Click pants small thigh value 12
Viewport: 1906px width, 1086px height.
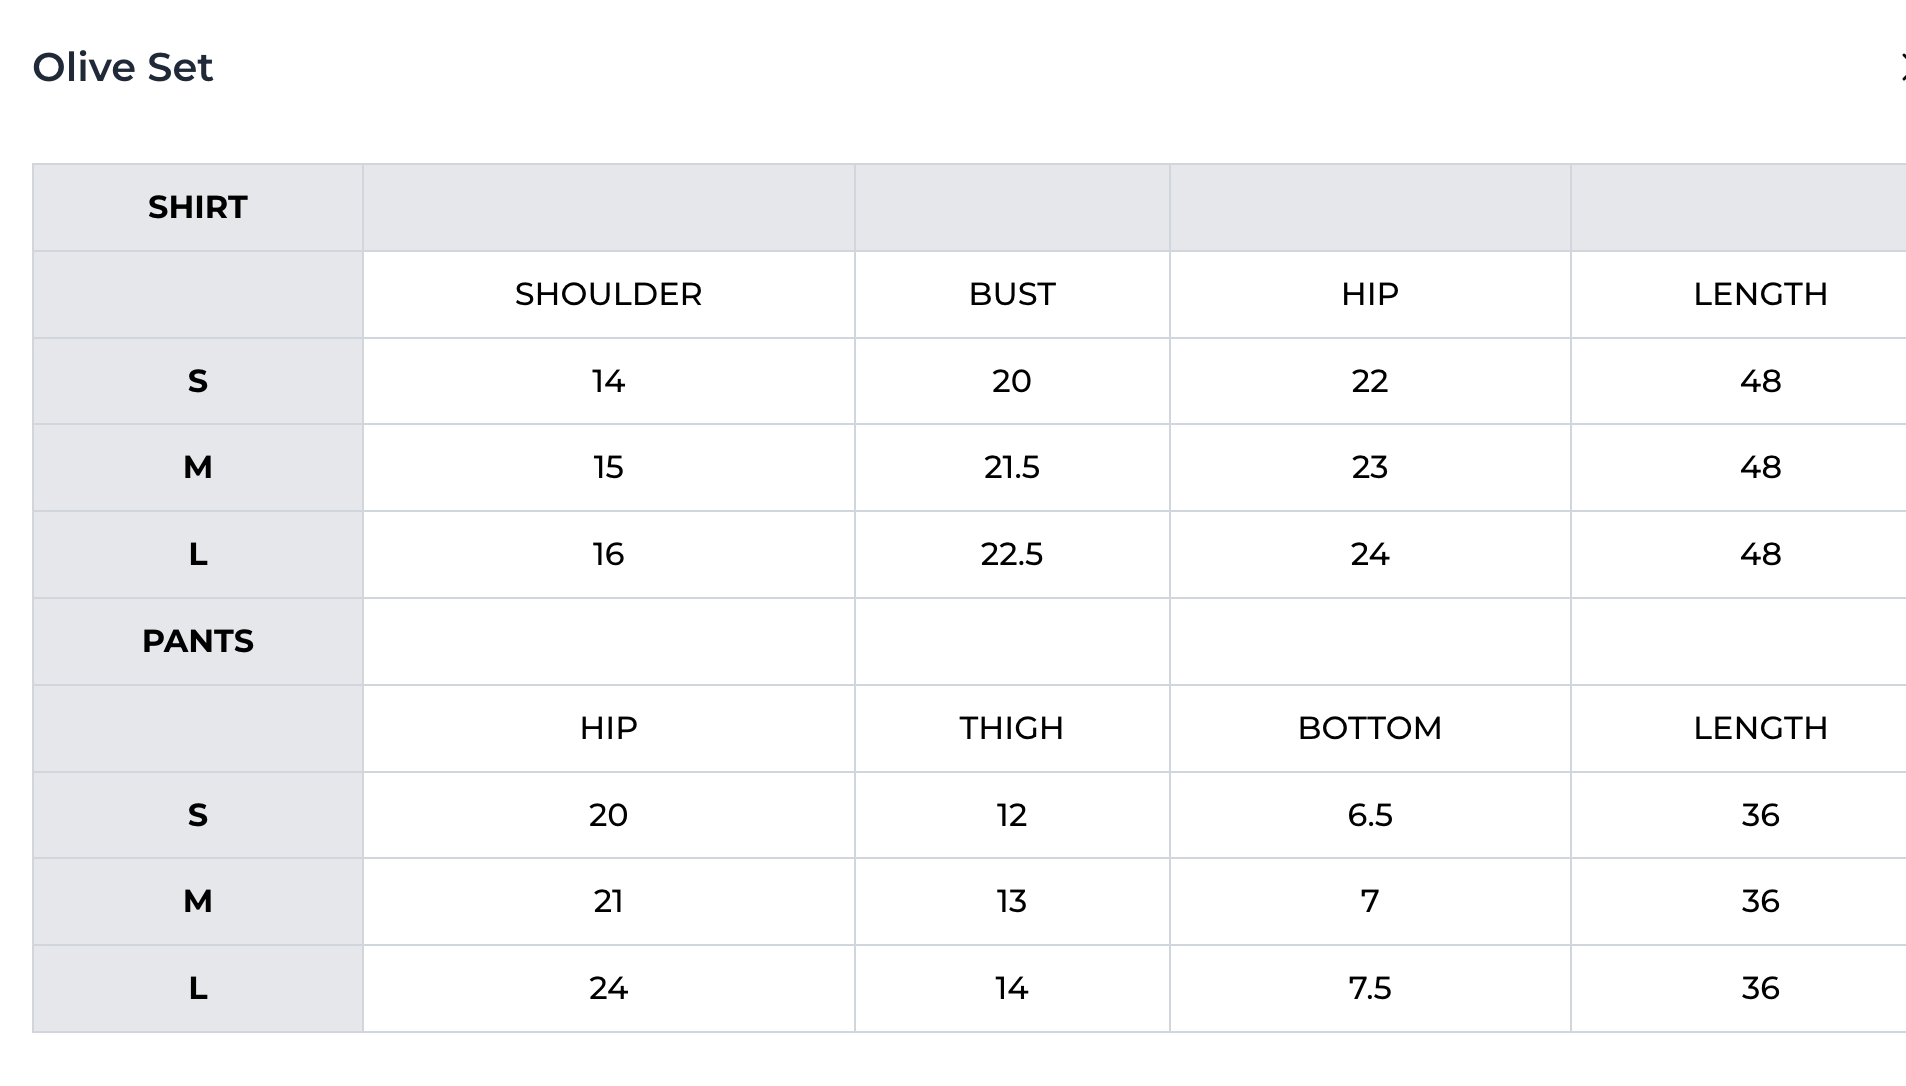(x=1011, y=815)
